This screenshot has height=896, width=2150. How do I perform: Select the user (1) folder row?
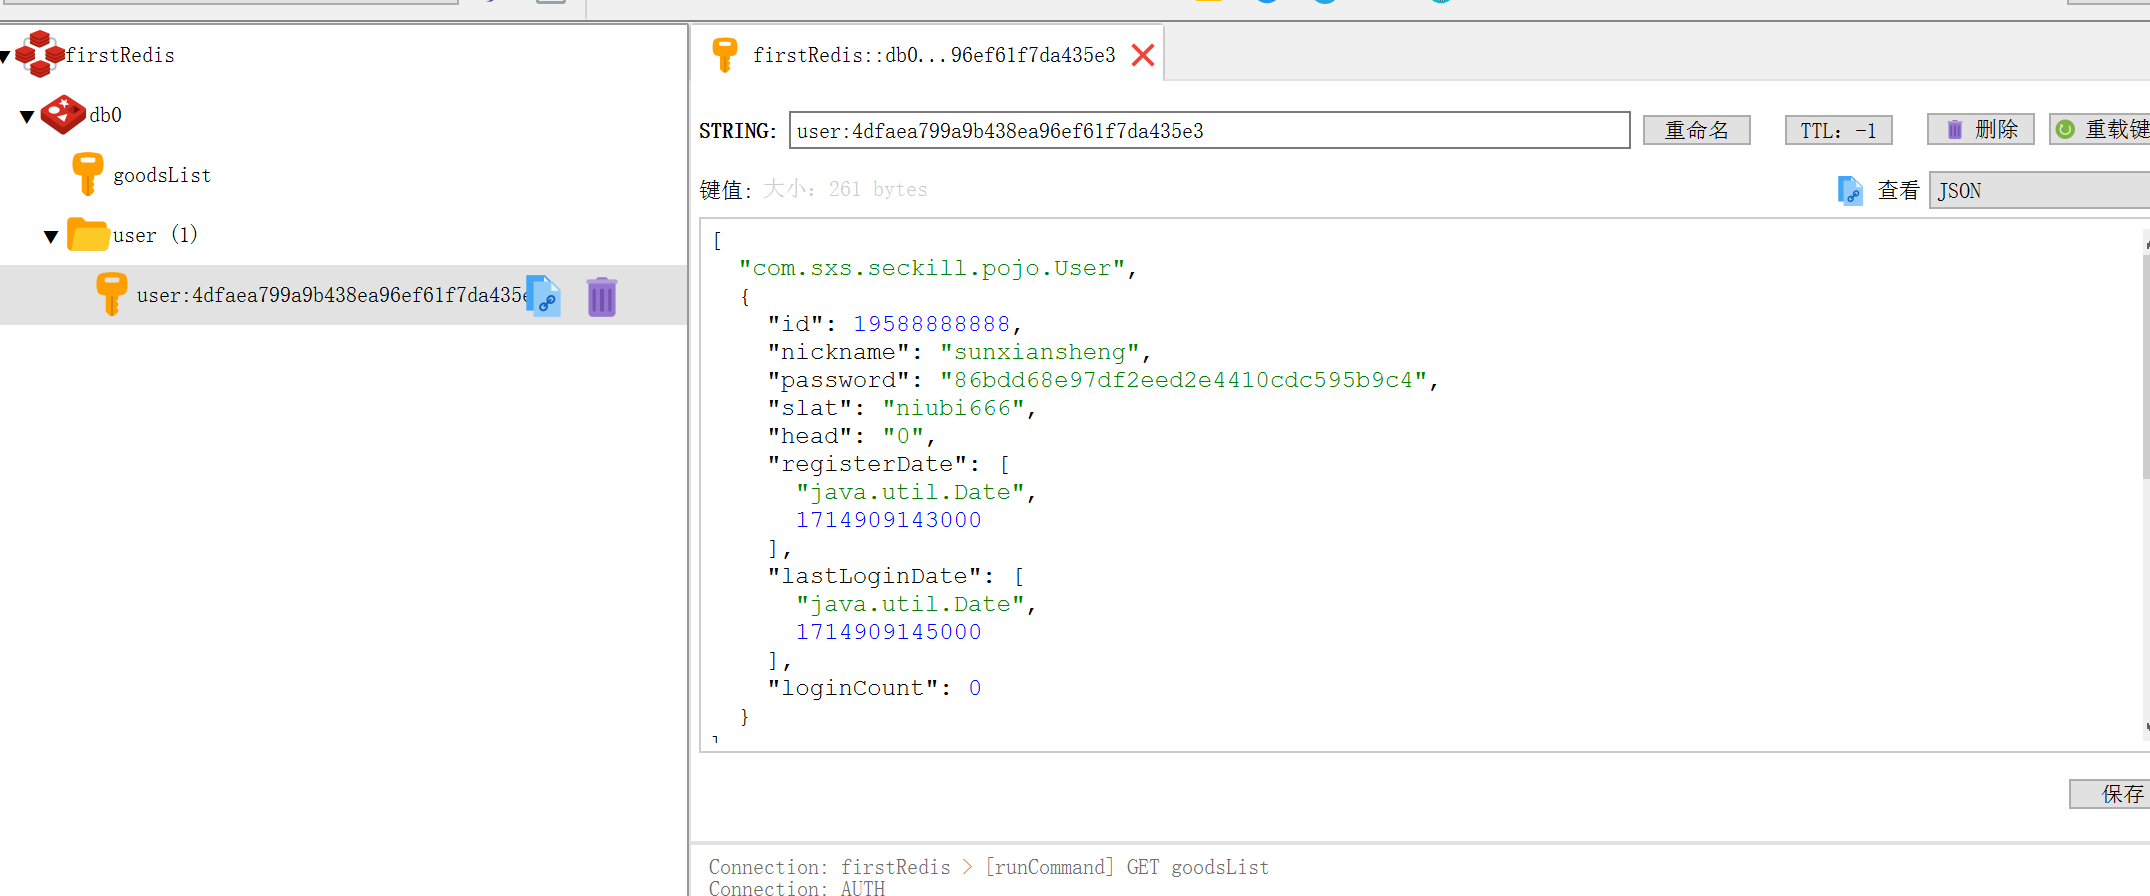[343, 235]
